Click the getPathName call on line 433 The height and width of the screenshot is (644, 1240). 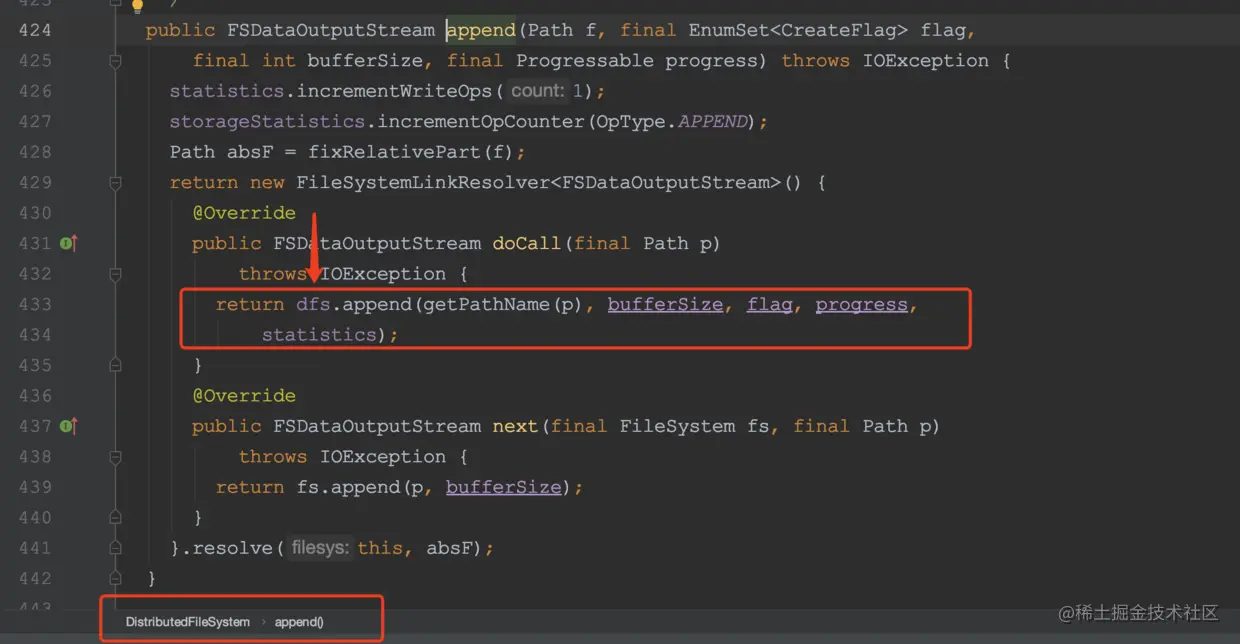click(486, 304)
